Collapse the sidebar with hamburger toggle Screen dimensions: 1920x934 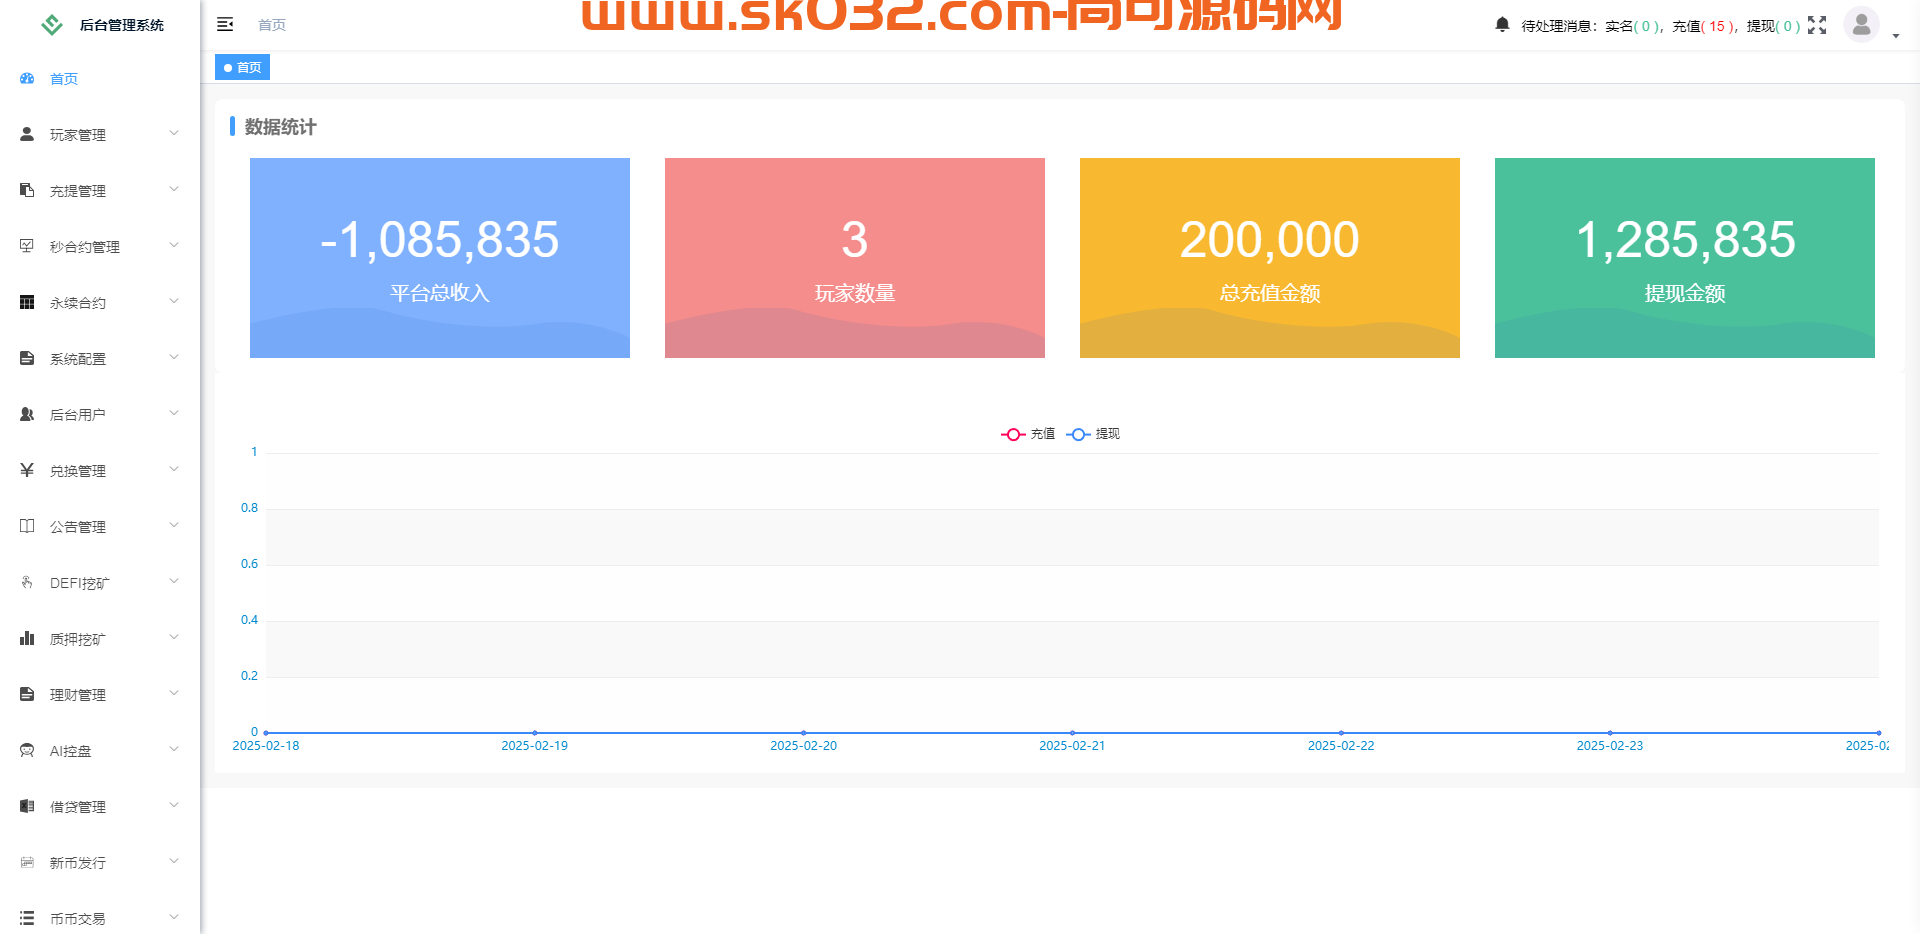(225, 24)
